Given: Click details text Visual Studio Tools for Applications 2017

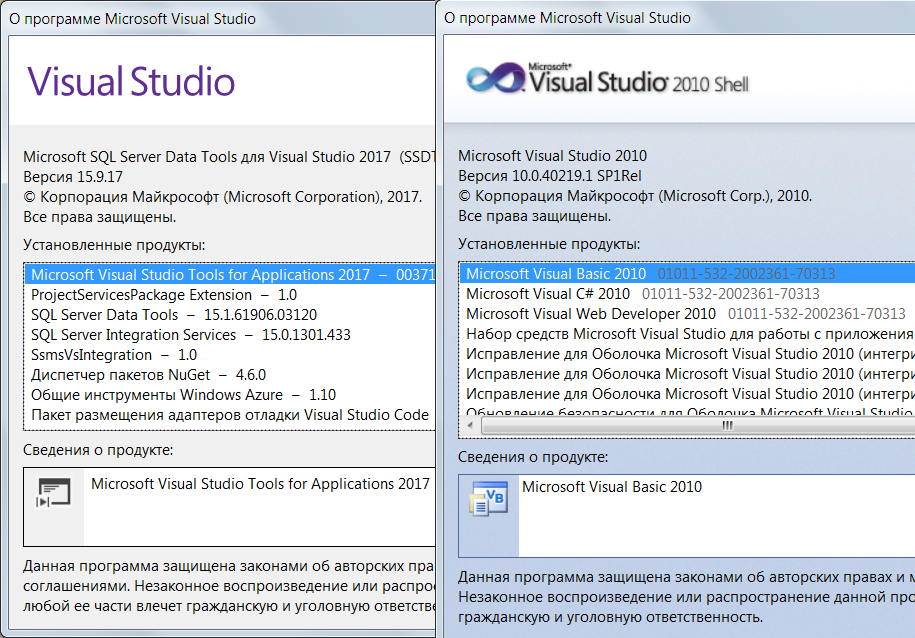Looking at the screenshot, I should (x=260, y=484).
